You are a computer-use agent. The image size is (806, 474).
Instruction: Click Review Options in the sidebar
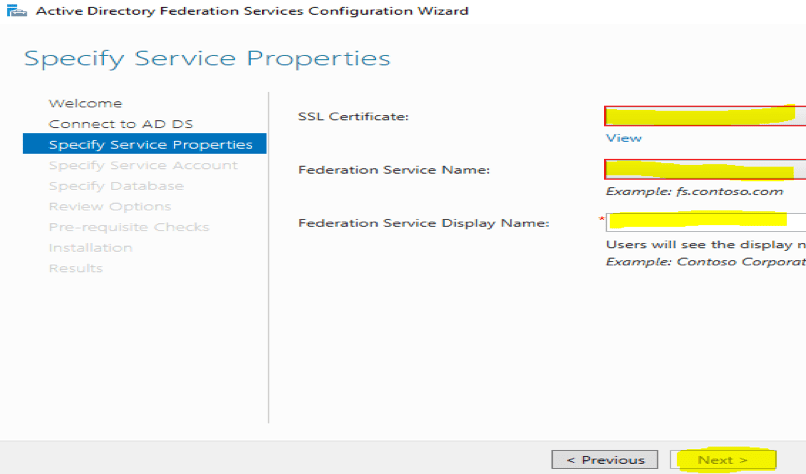coord(110,206)
